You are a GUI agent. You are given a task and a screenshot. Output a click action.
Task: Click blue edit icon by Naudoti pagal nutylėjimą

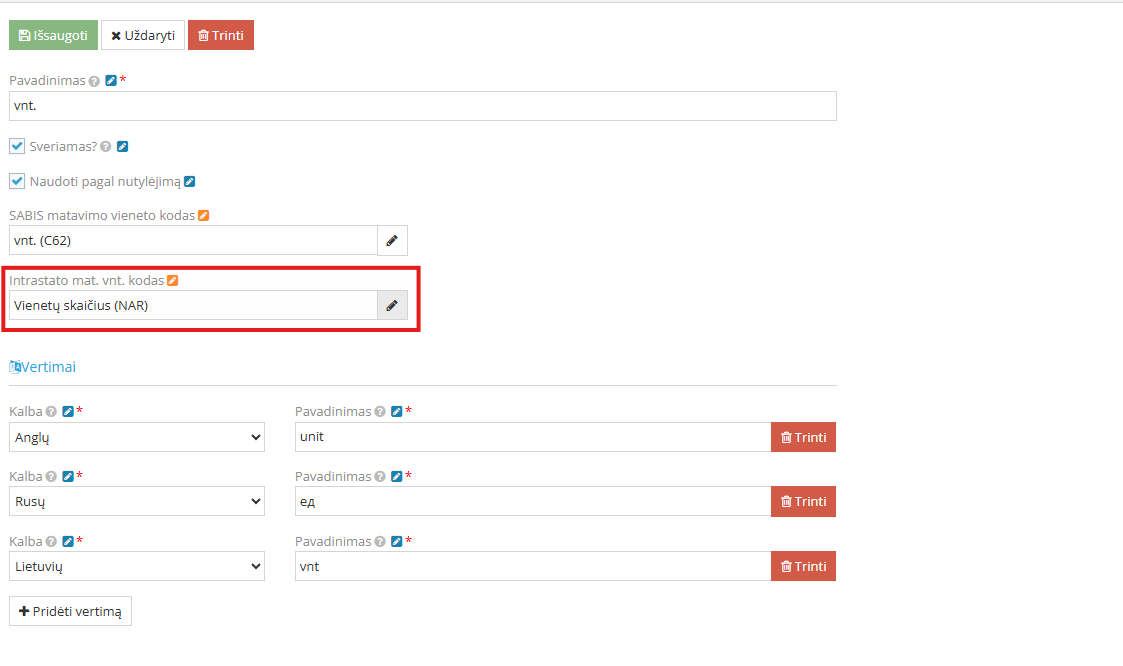click(190, 181)
